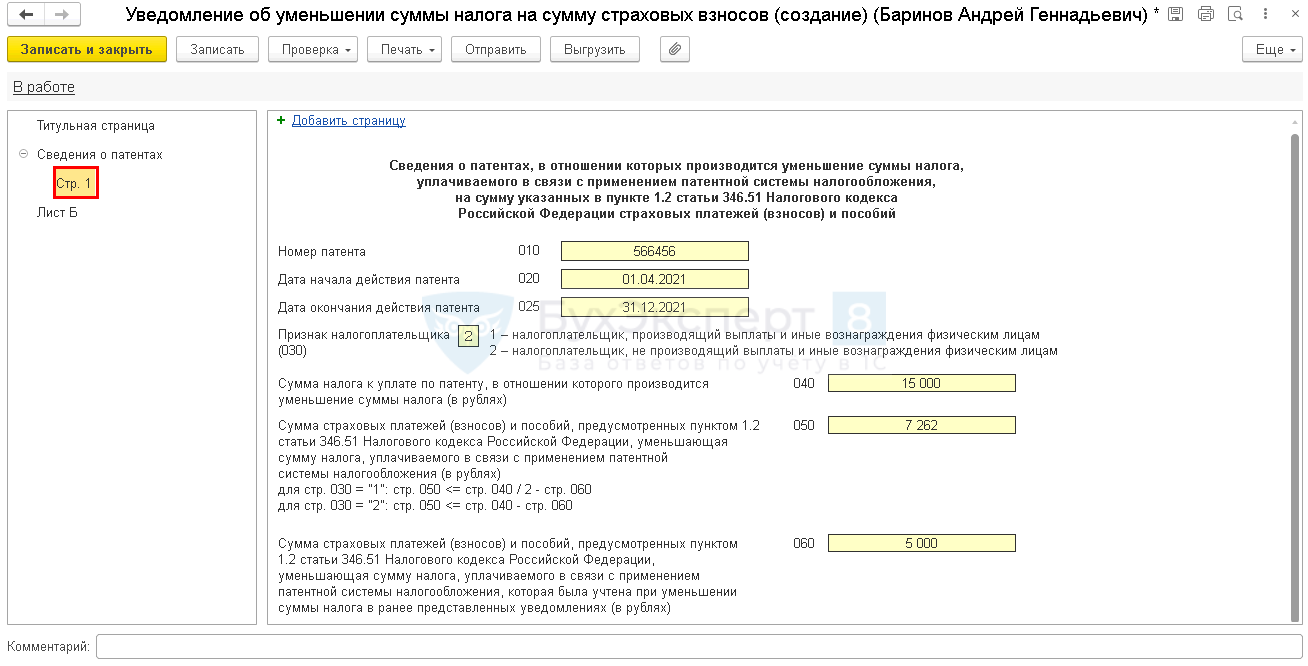Image resolution: width=1308 pixels, height=666 pixels.
Task: Click line 060 field showing 5 000
Action: [922, 543]
